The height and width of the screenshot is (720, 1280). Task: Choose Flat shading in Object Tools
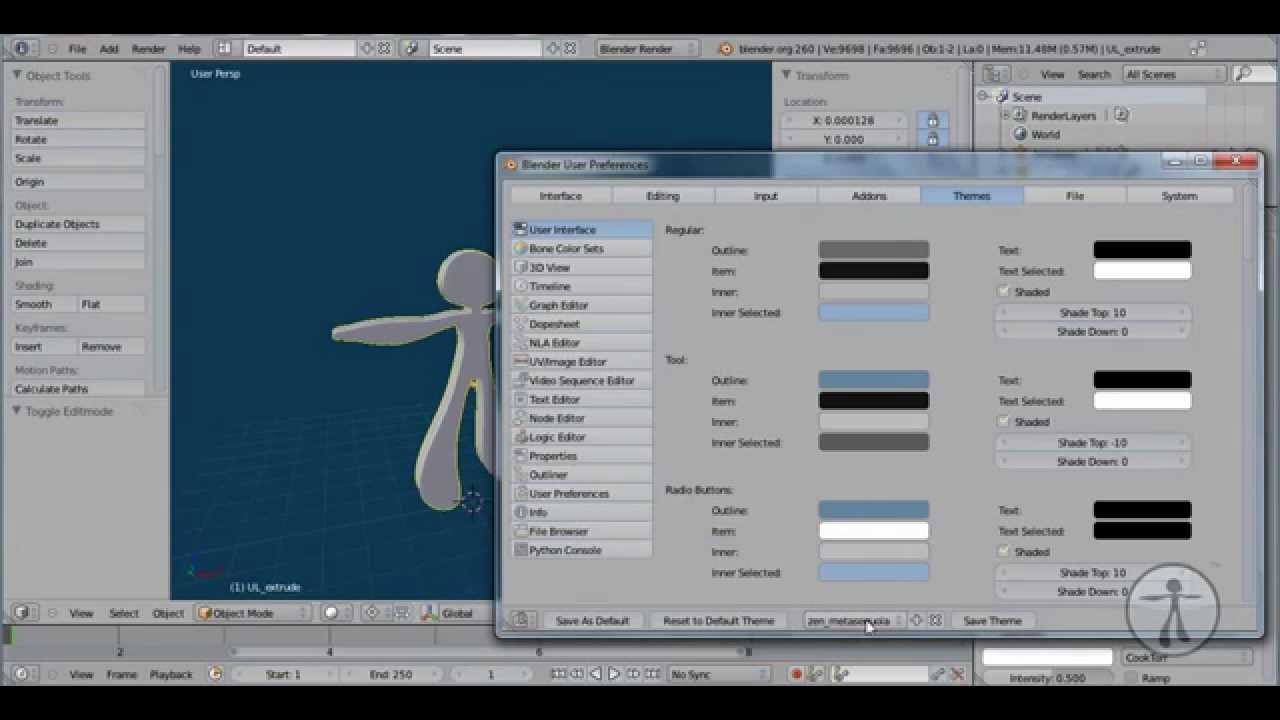(x=112, y=304)
